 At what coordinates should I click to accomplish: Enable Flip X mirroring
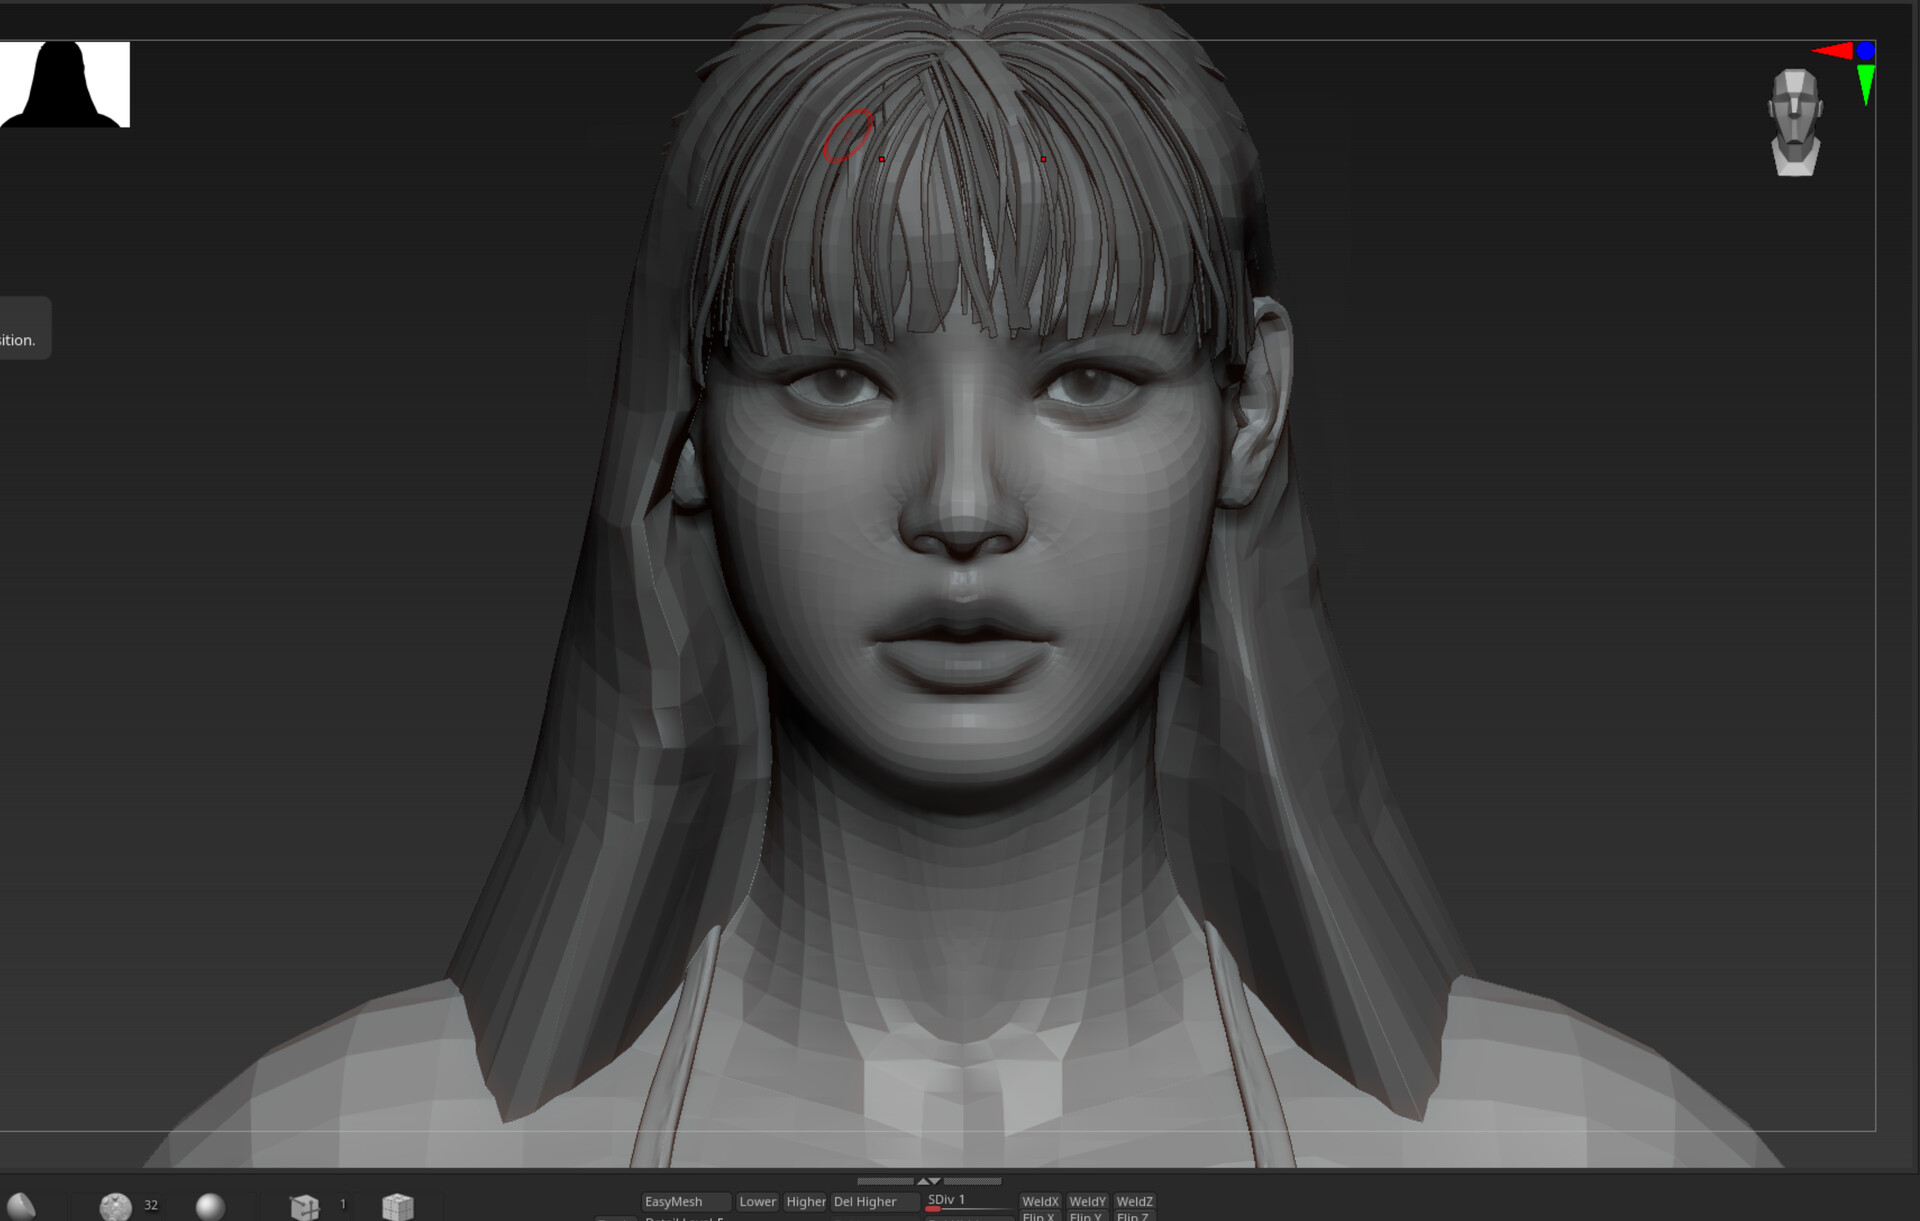click(1040, 1217)
